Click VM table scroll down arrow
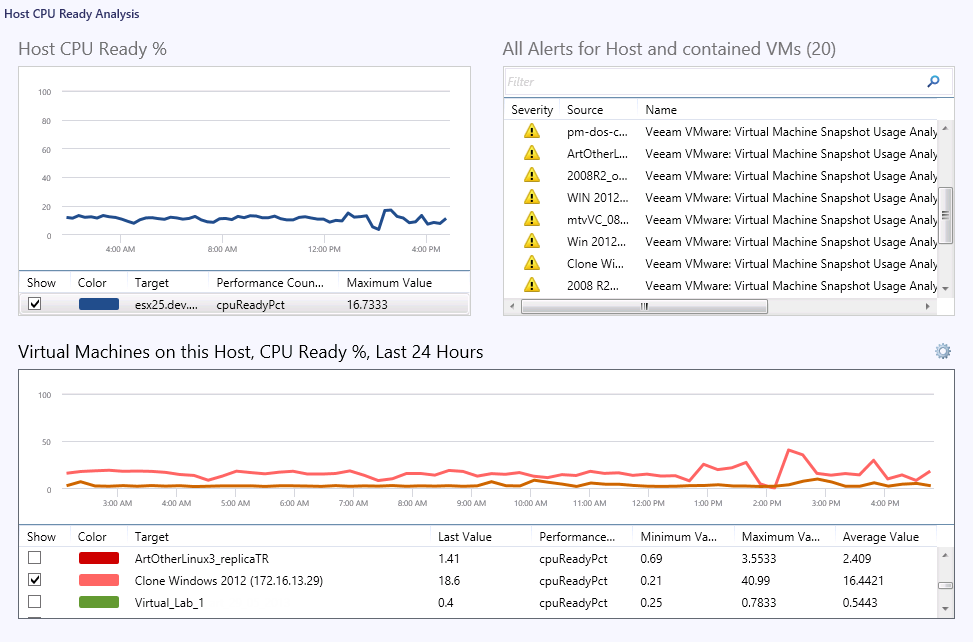Screen dimensions: 973x642 click(945, 609)
